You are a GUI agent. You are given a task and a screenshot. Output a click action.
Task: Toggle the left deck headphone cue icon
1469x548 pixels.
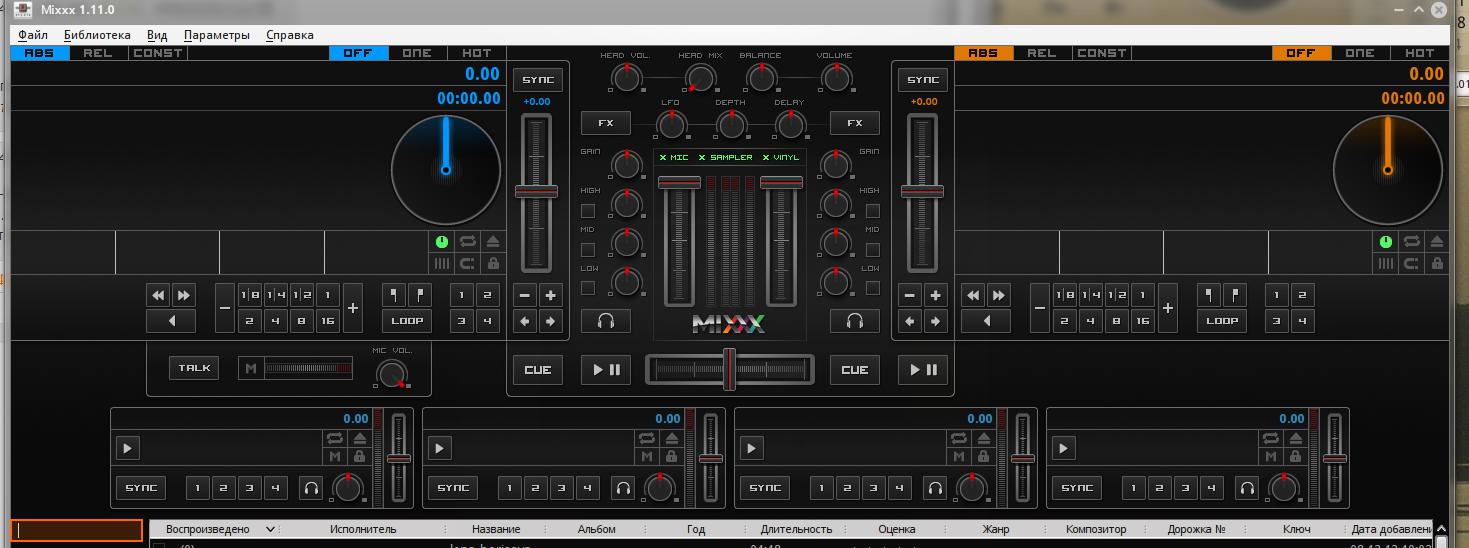(x=606, y=321)
